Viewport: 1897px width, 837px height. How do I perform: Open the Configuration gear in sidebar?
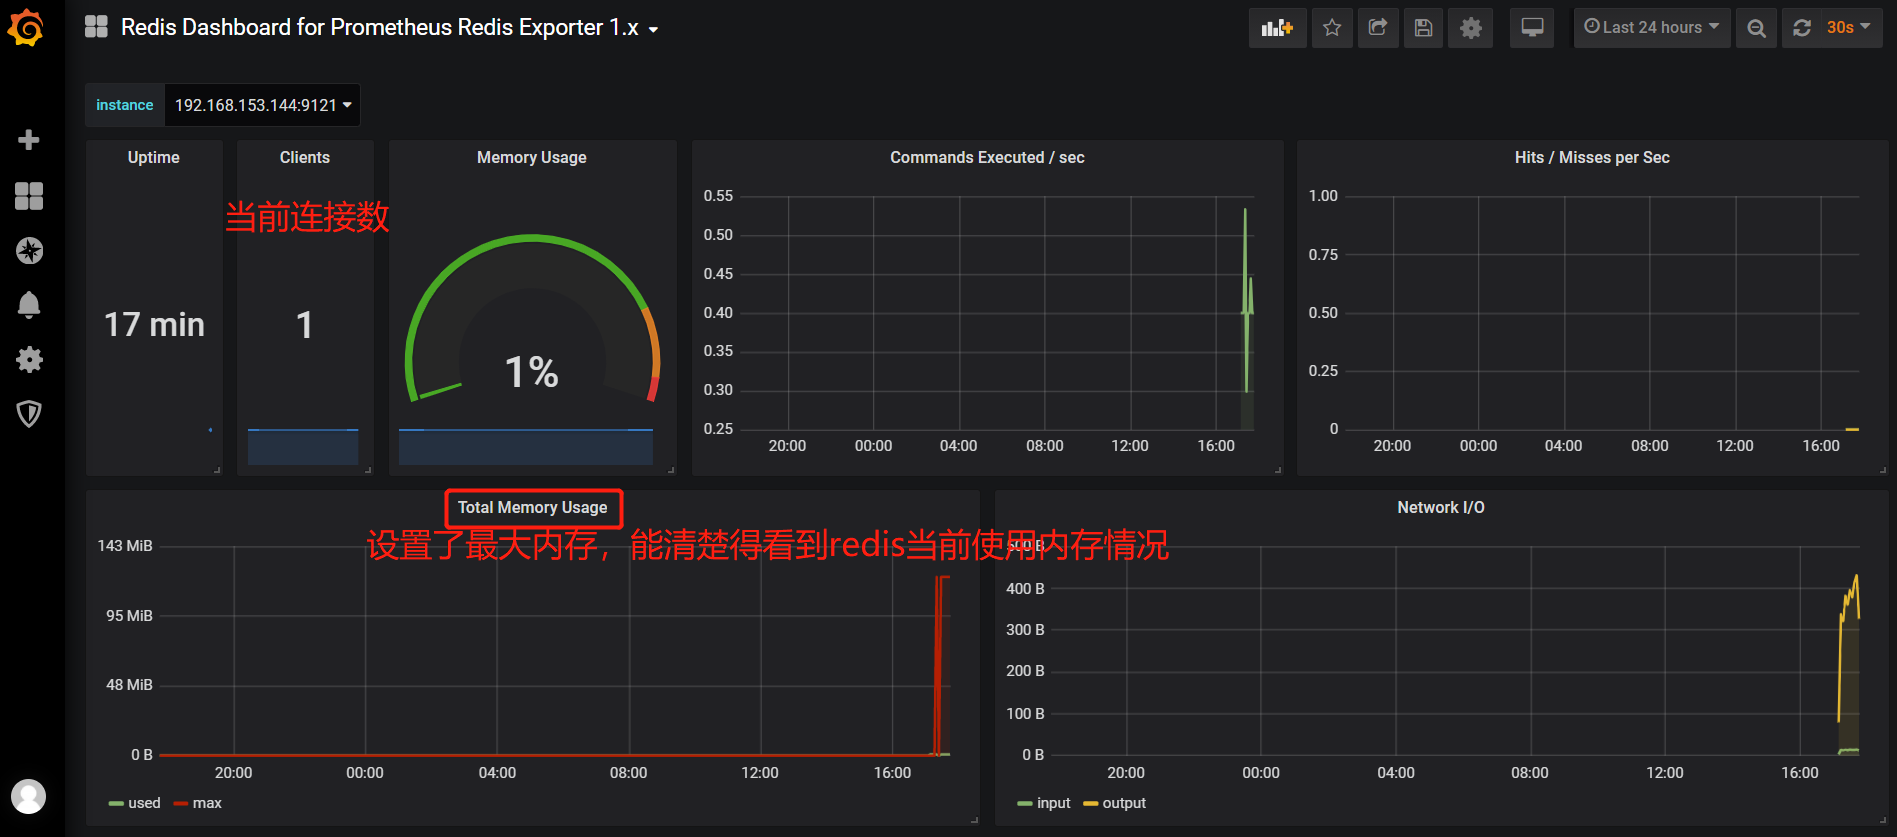pyautogui.click(x=29, y=360)
